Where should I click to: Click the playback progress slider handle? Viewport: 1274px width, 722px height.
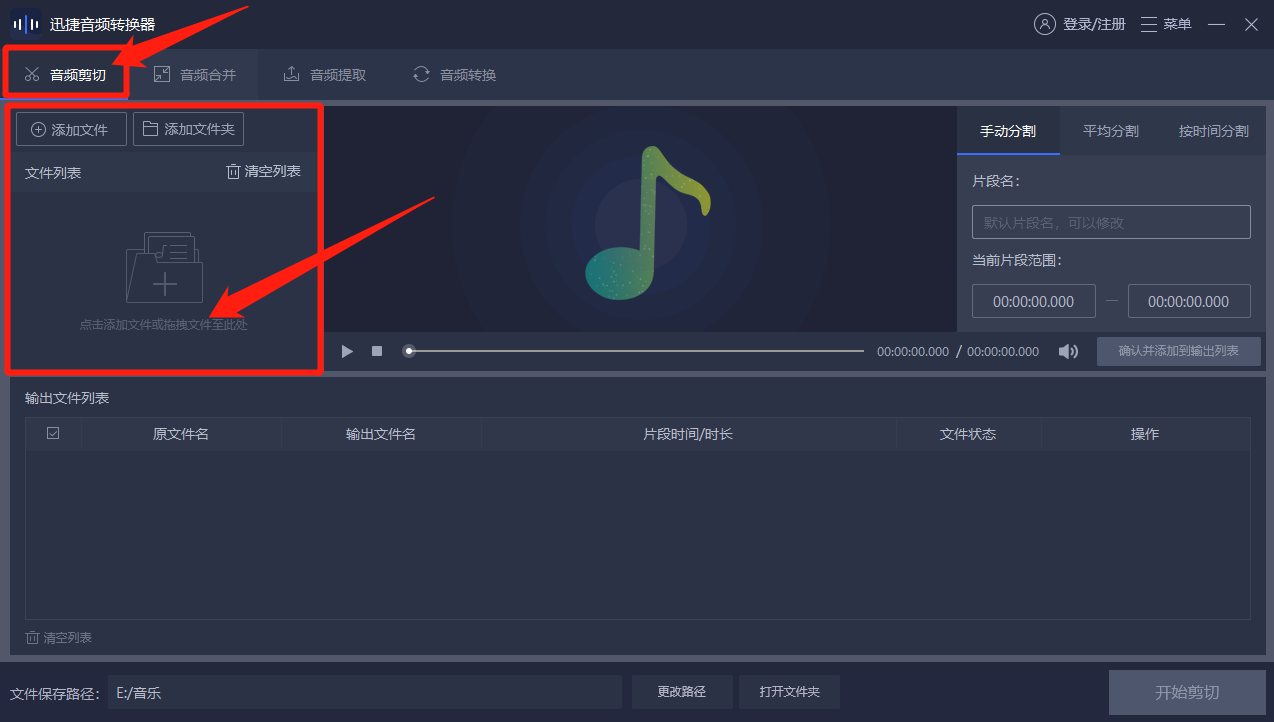pyautogui.click(x=409, y=351)
